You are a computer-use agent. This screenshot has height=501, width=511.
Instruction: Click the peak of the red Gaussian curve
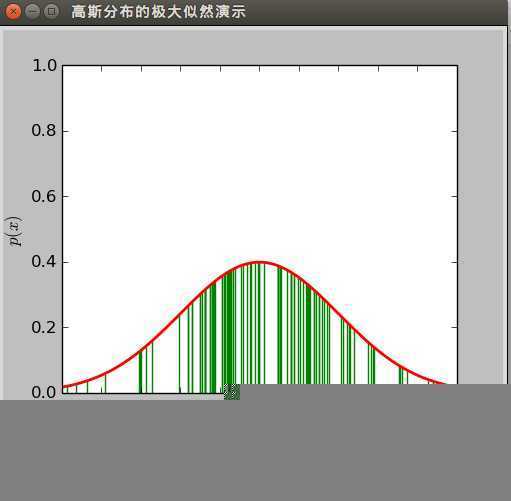point(260,262)
